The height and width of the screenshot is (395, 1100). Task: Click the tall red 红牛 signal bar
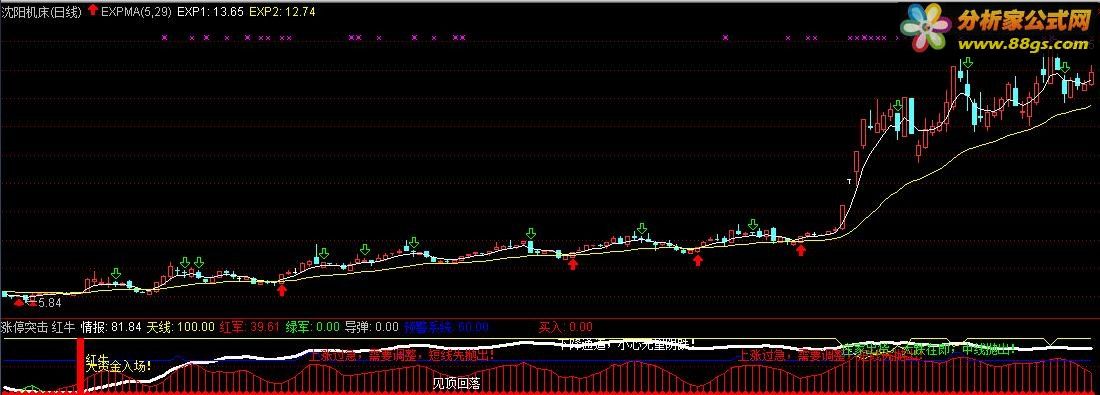click(81, 365)
